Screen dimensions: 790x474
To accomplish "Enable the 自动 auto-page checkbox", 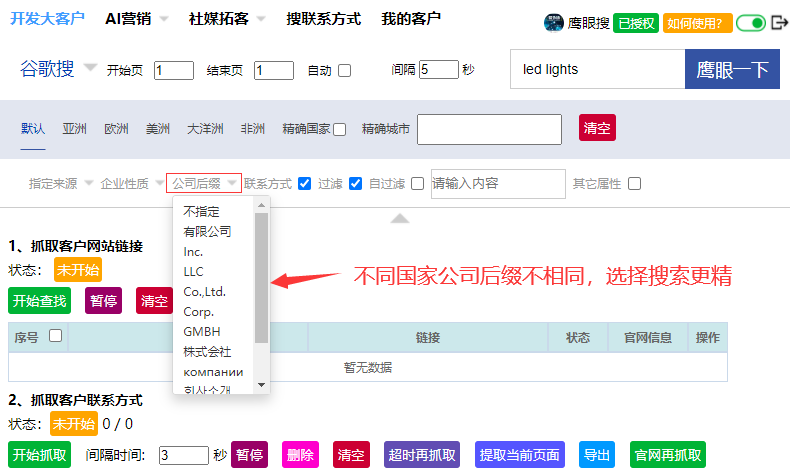I will pyautogui.click(x=345, y=70).
